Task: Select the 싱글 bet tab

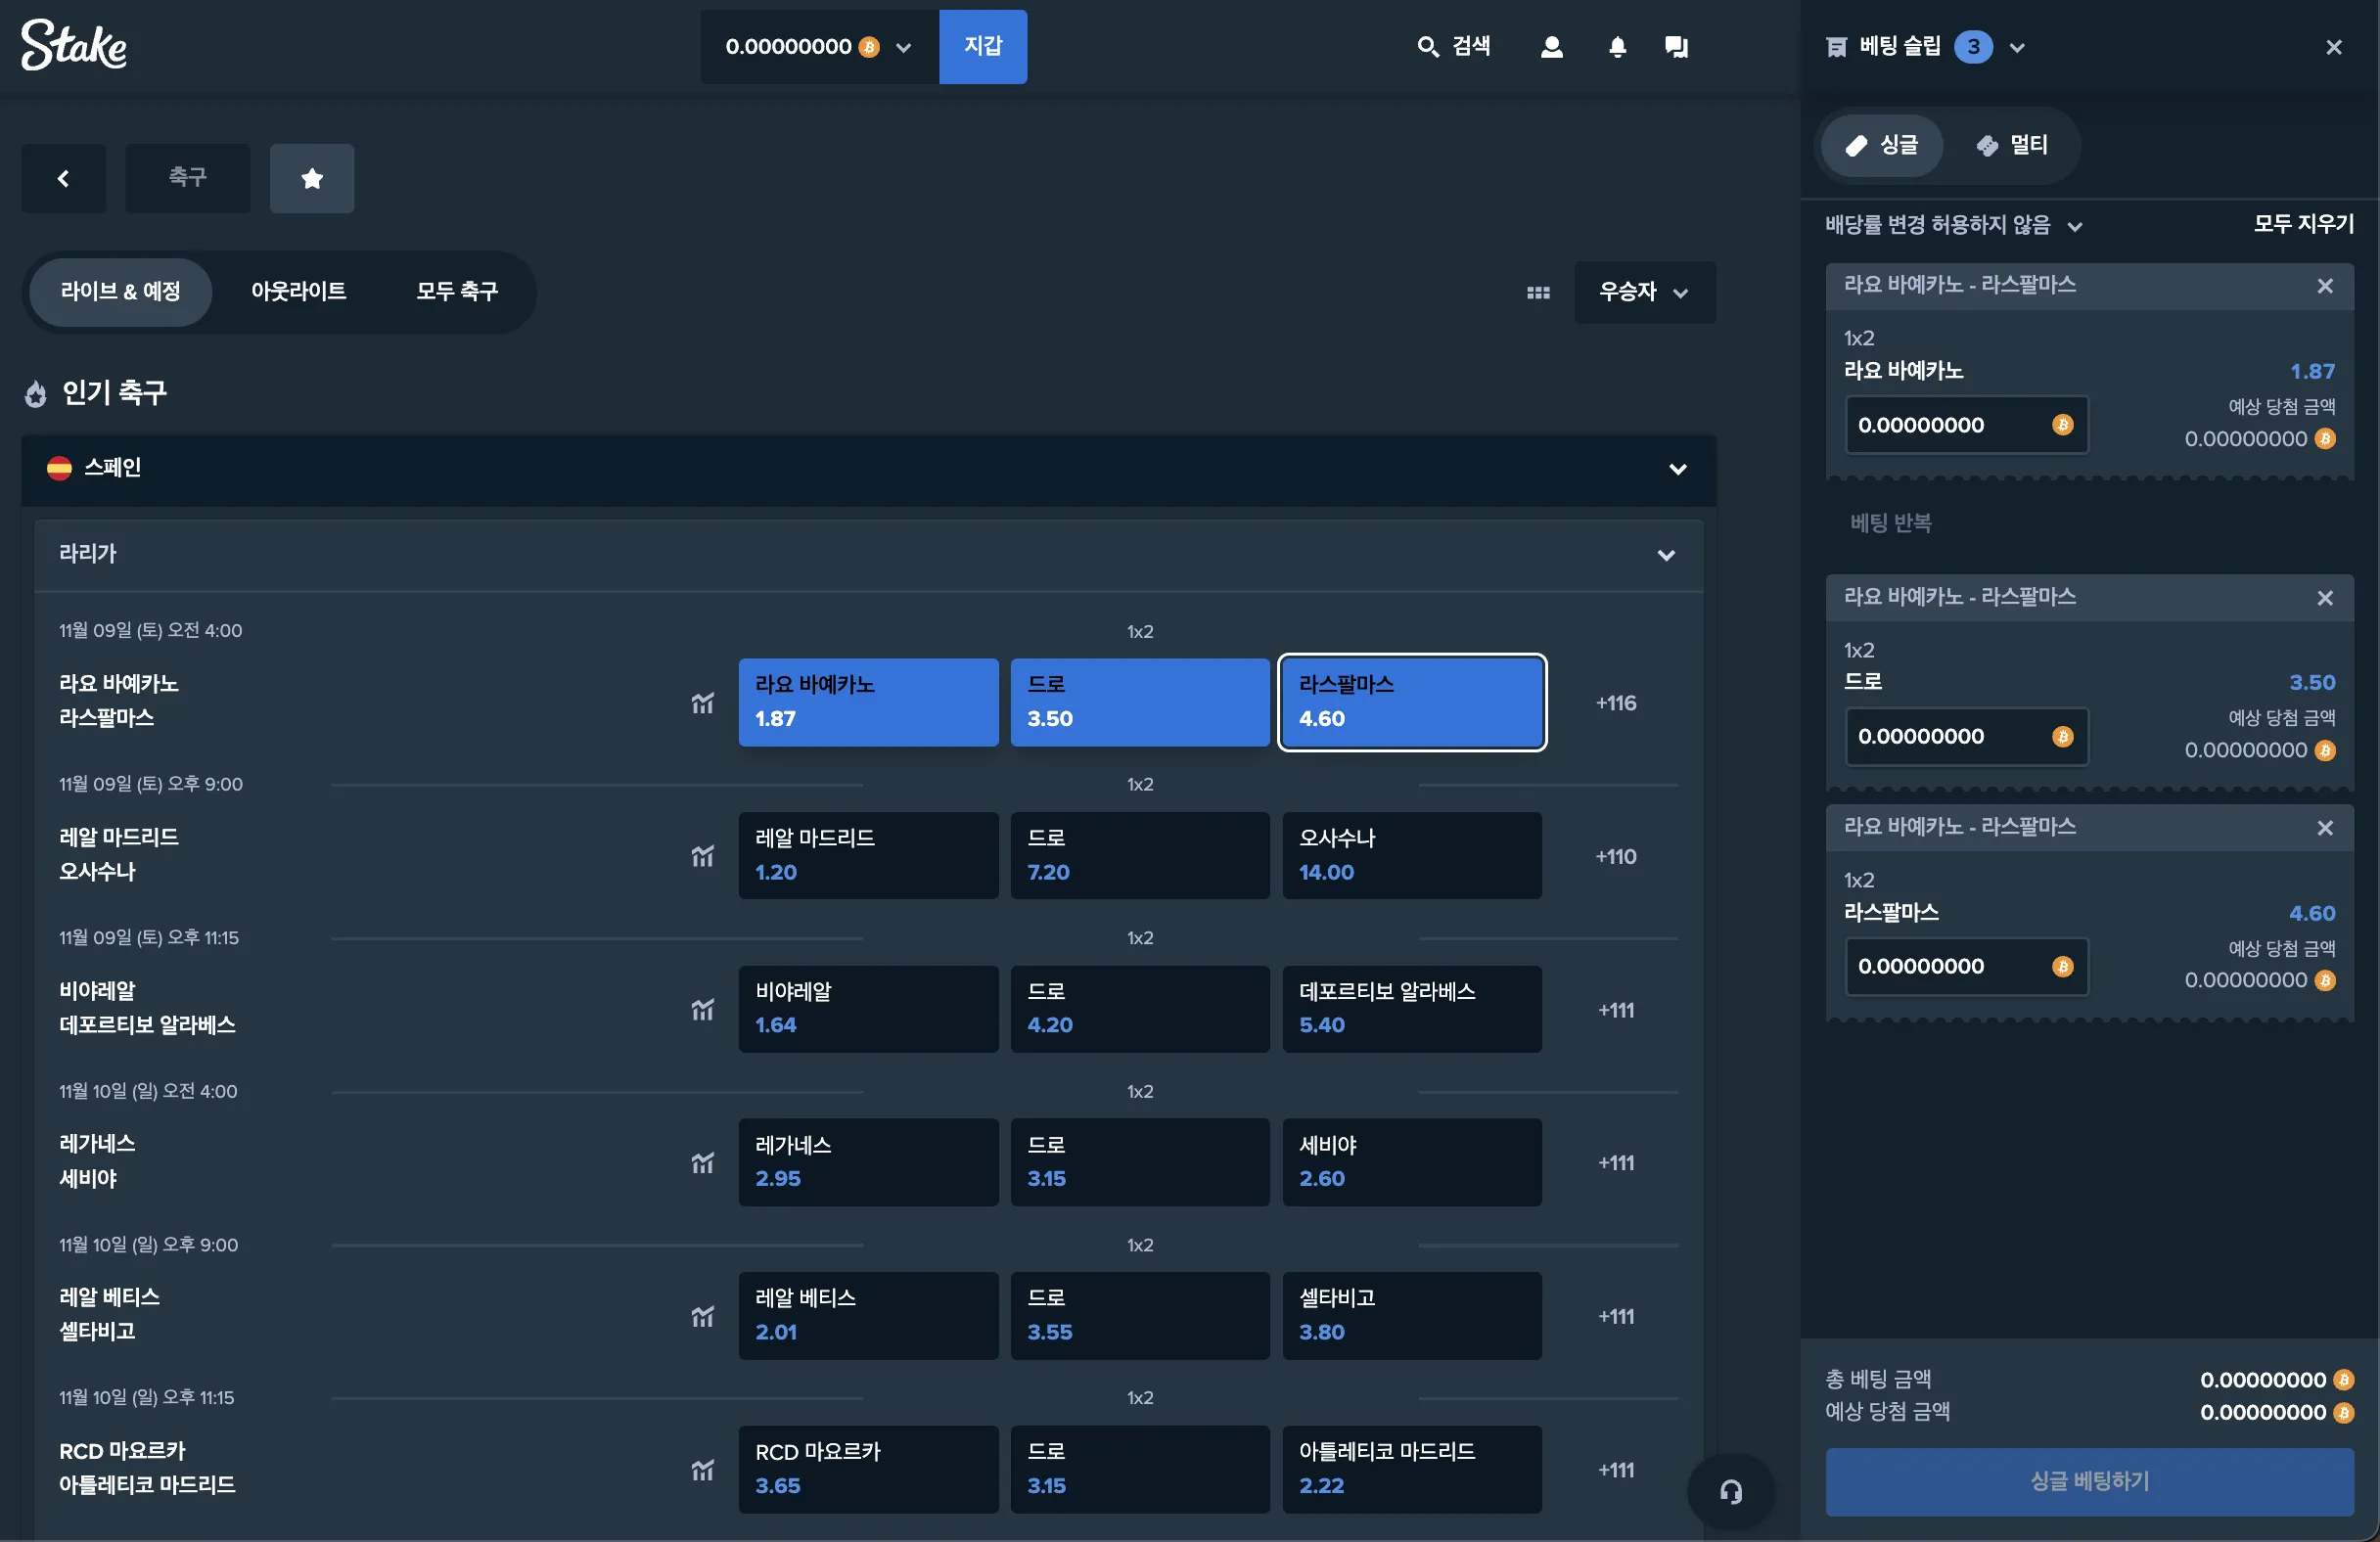Action: pos(1882,146)
